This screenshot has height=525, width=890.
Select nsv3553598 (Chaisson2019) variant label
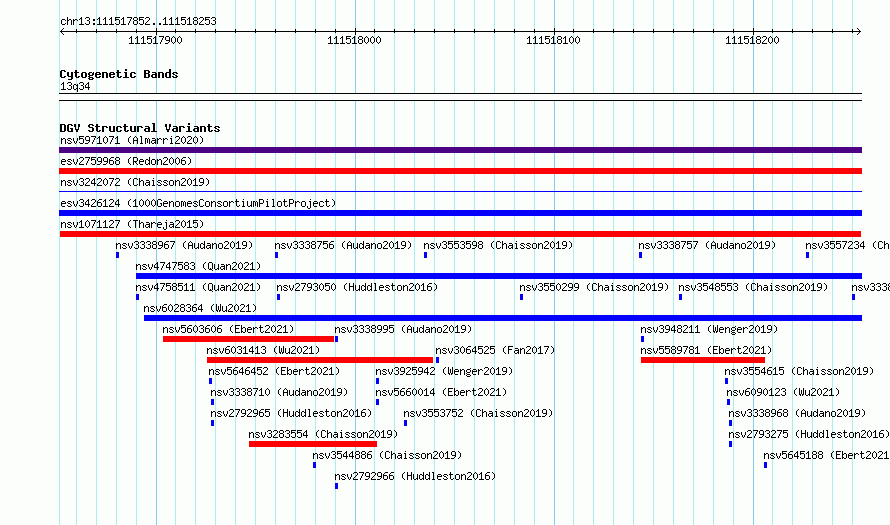point(498,245)
